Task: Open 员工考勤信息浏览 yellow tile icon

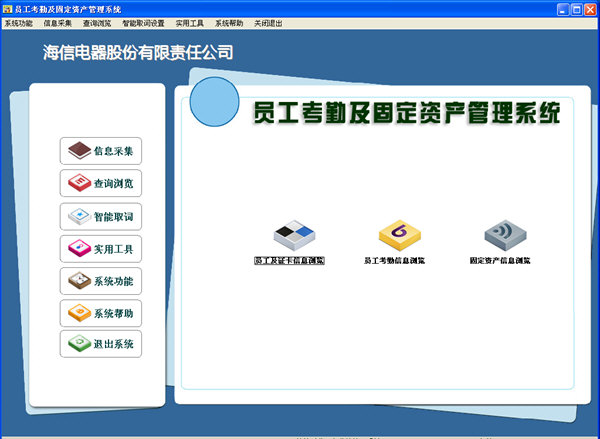Action: (x=398, y=236)
